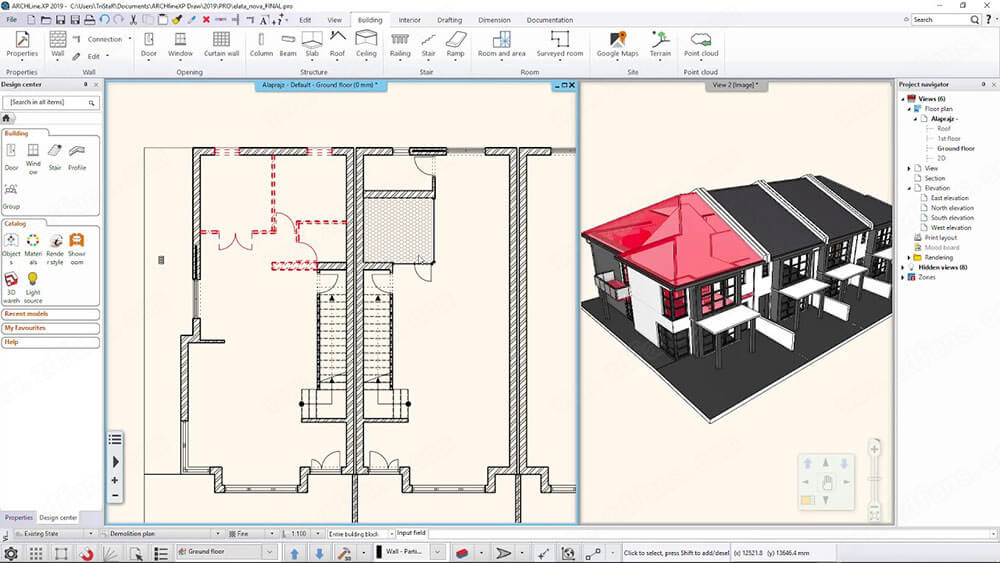Screen dimensions: 1000x563
Task: Go up one floor with blue up arrow
Action: coord(295,553)
